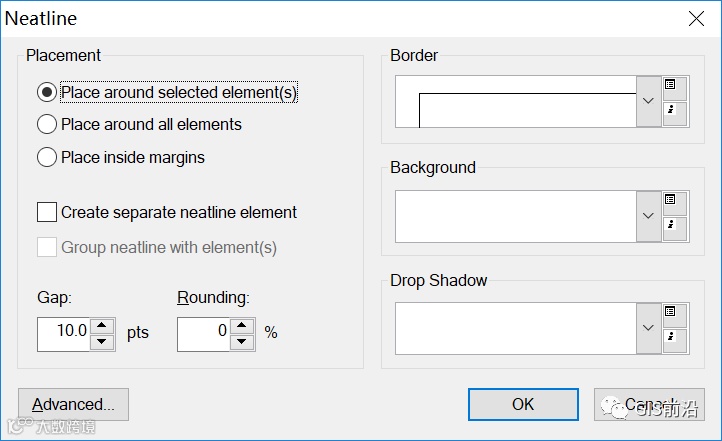This screenshot has height=441, width=722.
Task: Increase Gap value with up arrow
Action: click(102, 325)
